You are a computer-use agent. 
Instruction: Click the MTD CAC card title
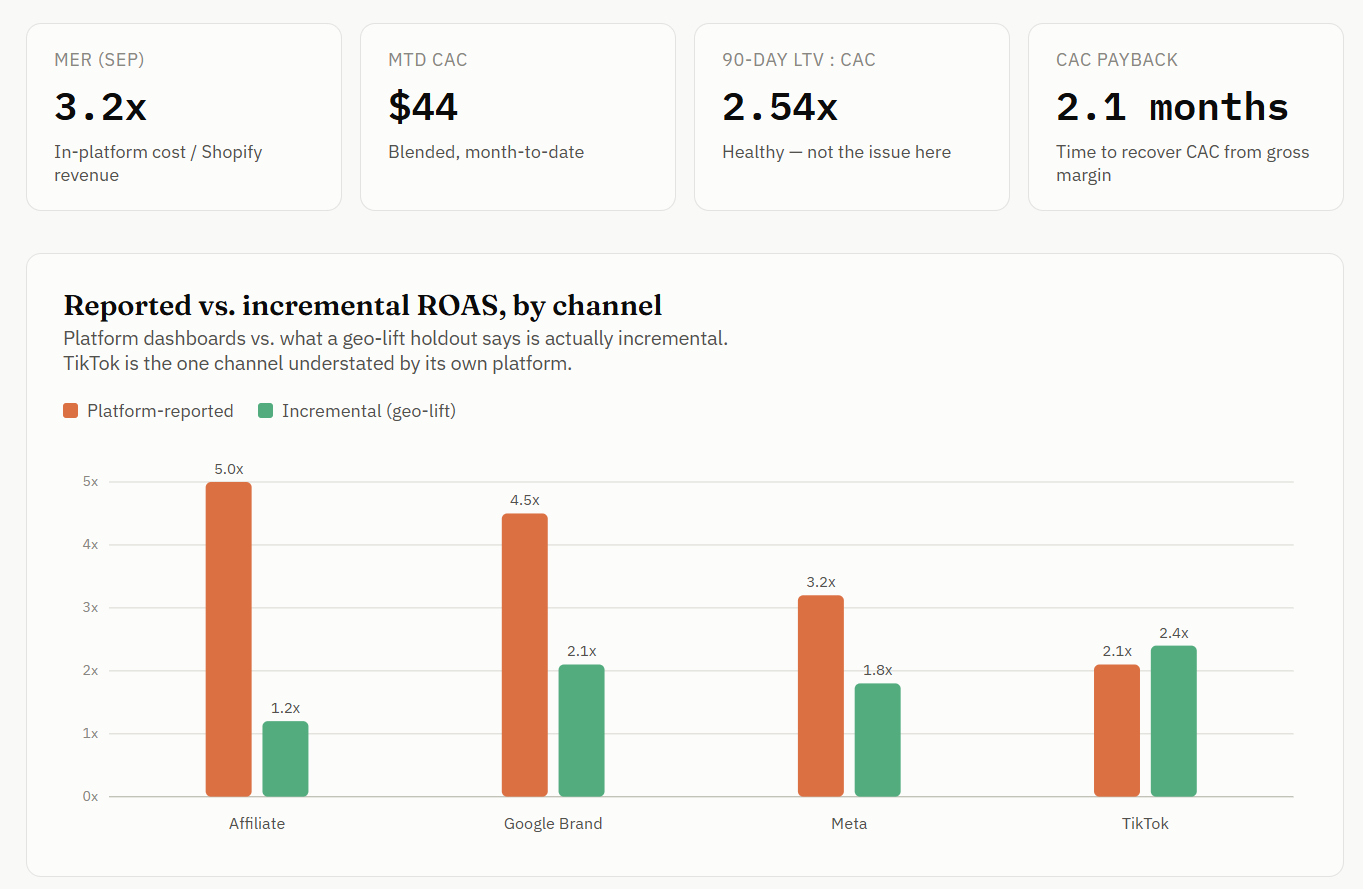[x=427, y=60]
